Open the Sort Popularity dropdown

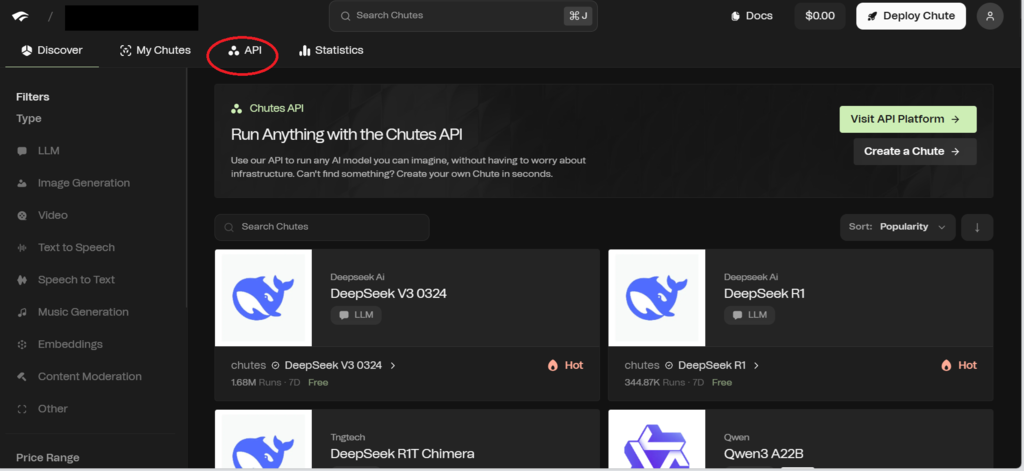click(x=898, y=227)
